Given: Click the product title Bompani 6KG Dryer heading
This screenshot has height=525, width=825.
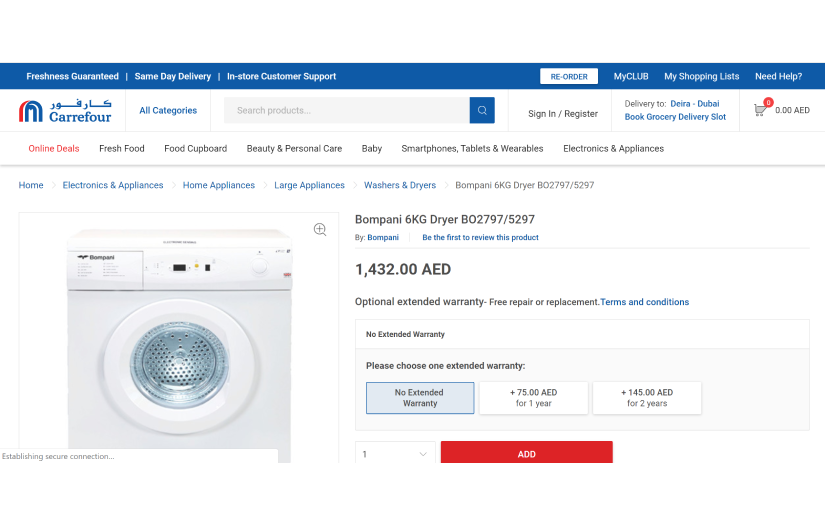Looking at the screenshot, I should [445, 219].
